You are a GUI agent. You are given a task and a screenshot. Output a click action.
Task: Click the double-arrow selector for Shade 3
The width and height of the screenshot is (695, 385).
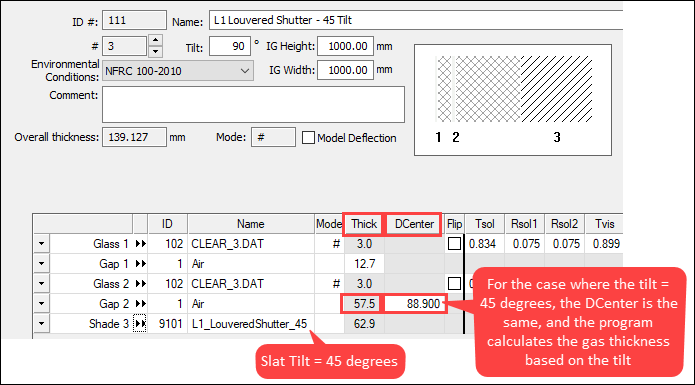140,324
